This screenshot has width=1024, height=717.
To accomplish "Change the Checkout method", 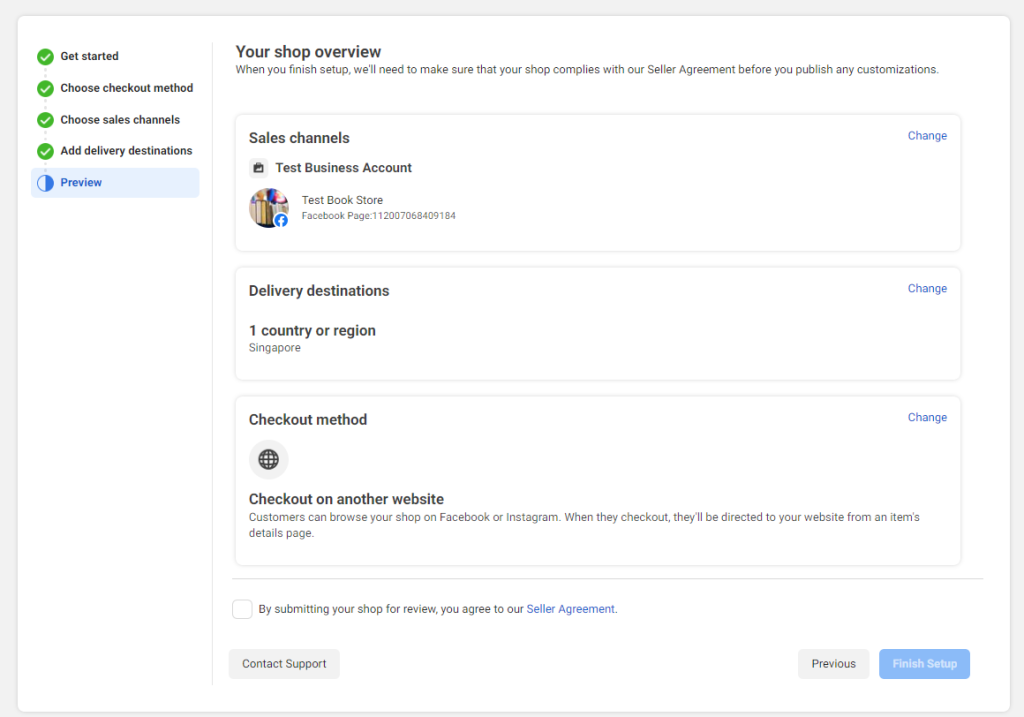I will (927, 417).
